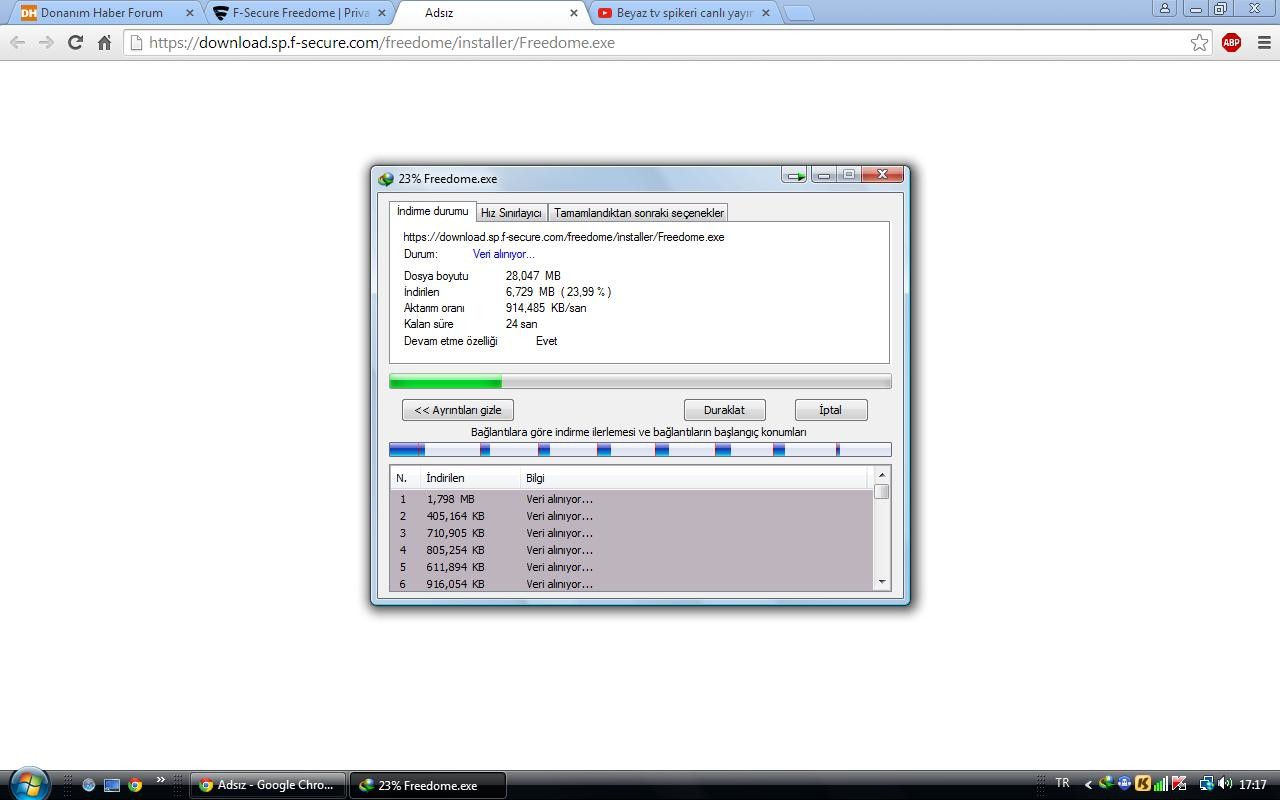
Task: Click the network connection tray icon
Action: [1206, 784]
